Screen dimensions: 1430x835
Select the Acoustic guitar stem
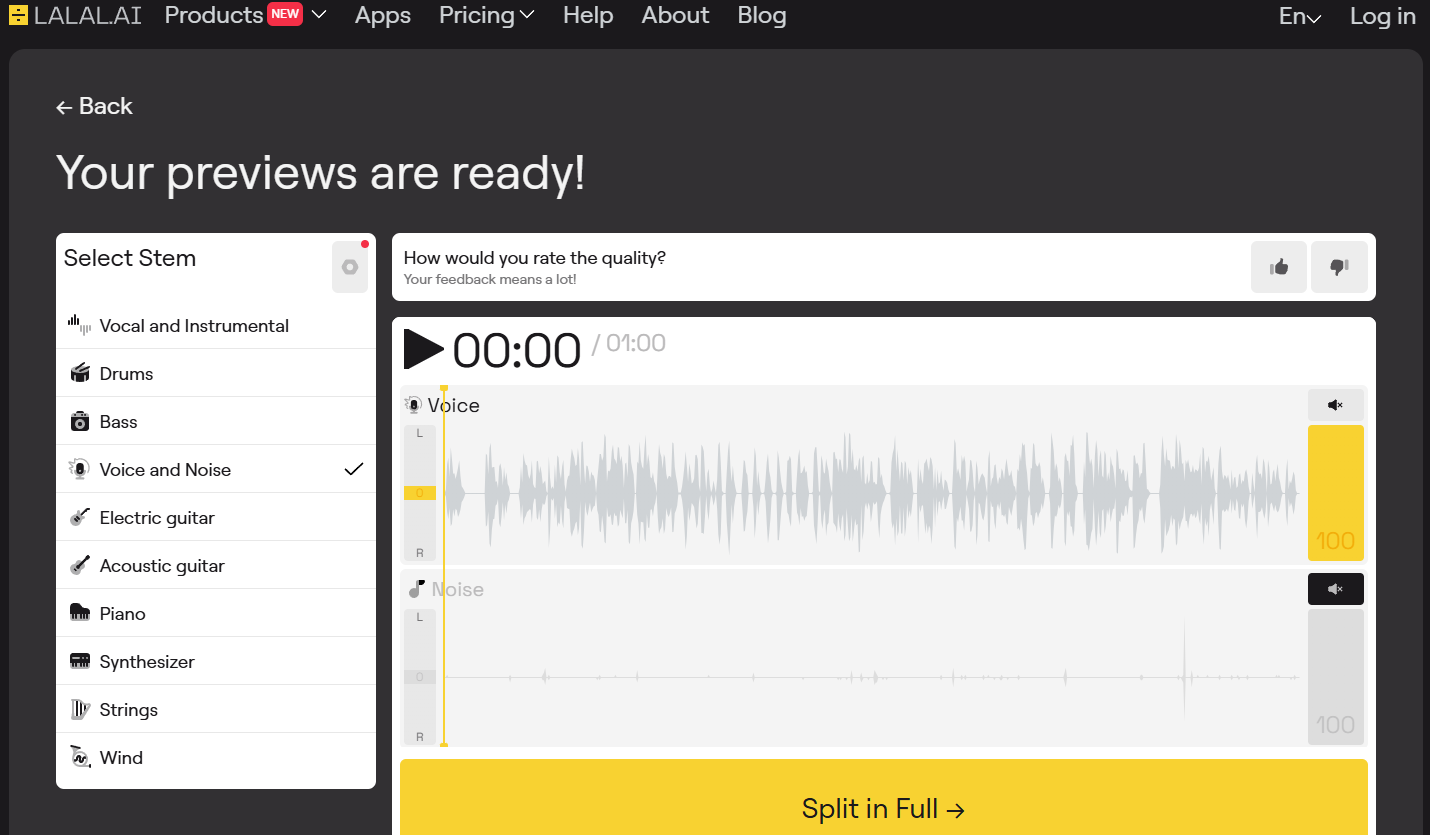216,565
